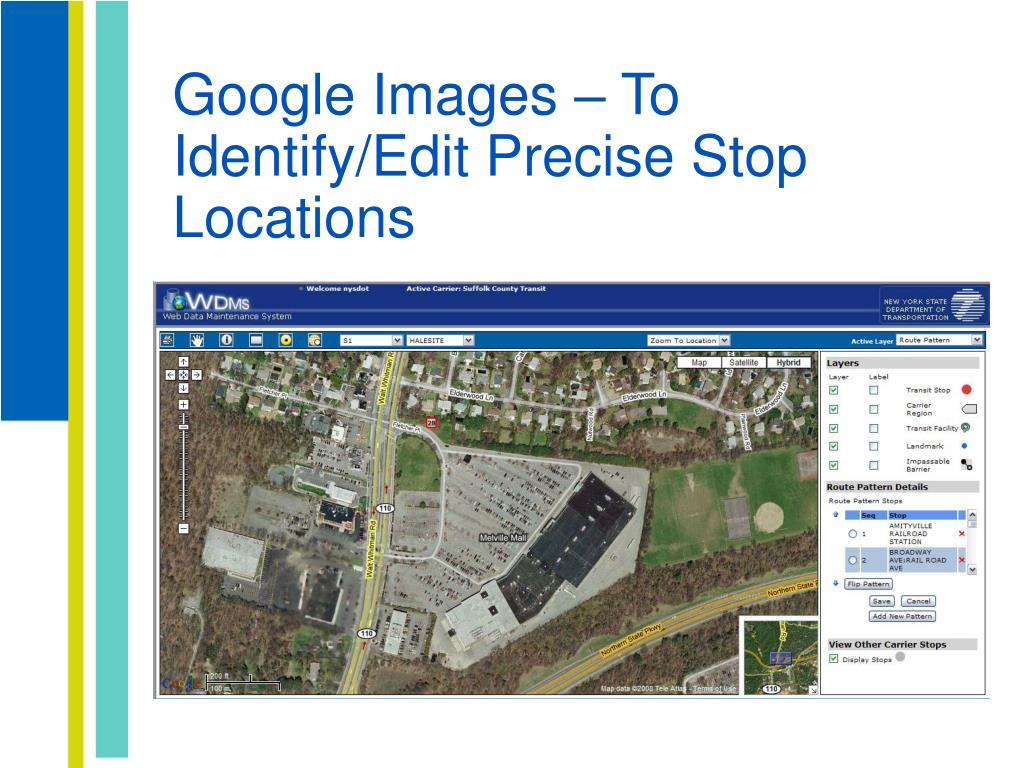Toggle Carrier Region layer checkbox

(833, 409)
